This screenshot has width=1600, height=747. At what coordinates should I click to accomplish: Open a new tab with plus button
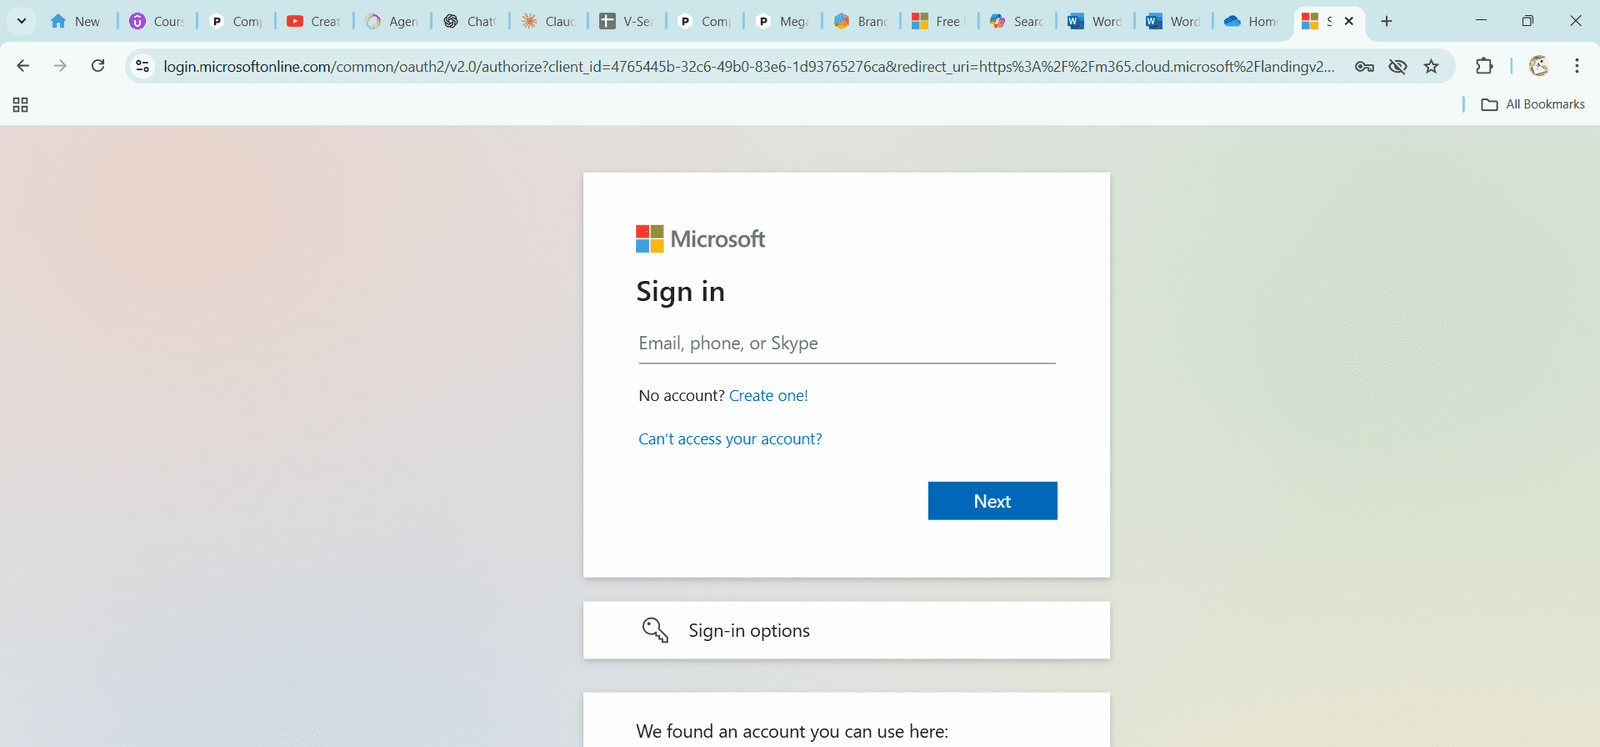pyautogui.click(x=1386, y=21)
